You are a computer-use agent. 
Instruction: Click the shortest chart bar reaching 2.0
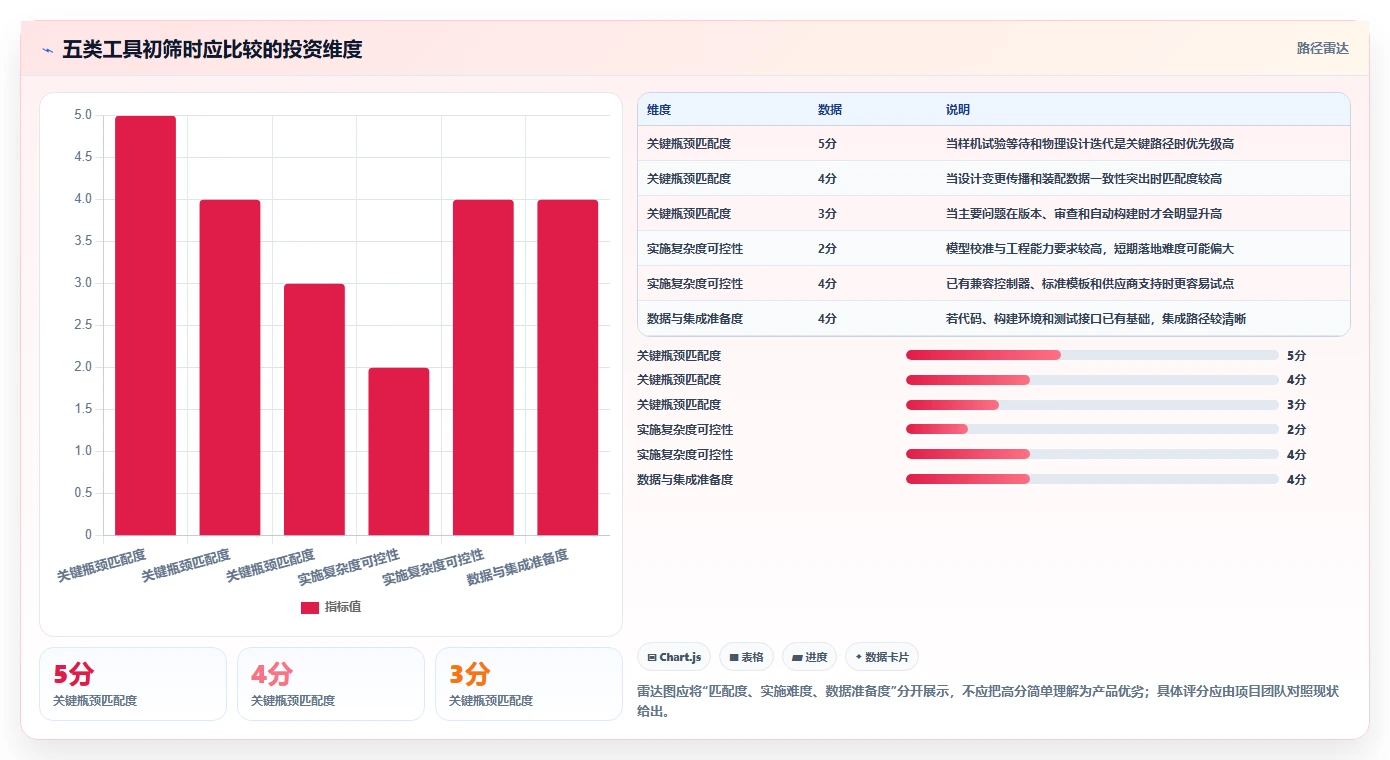(x=399, y=451)
